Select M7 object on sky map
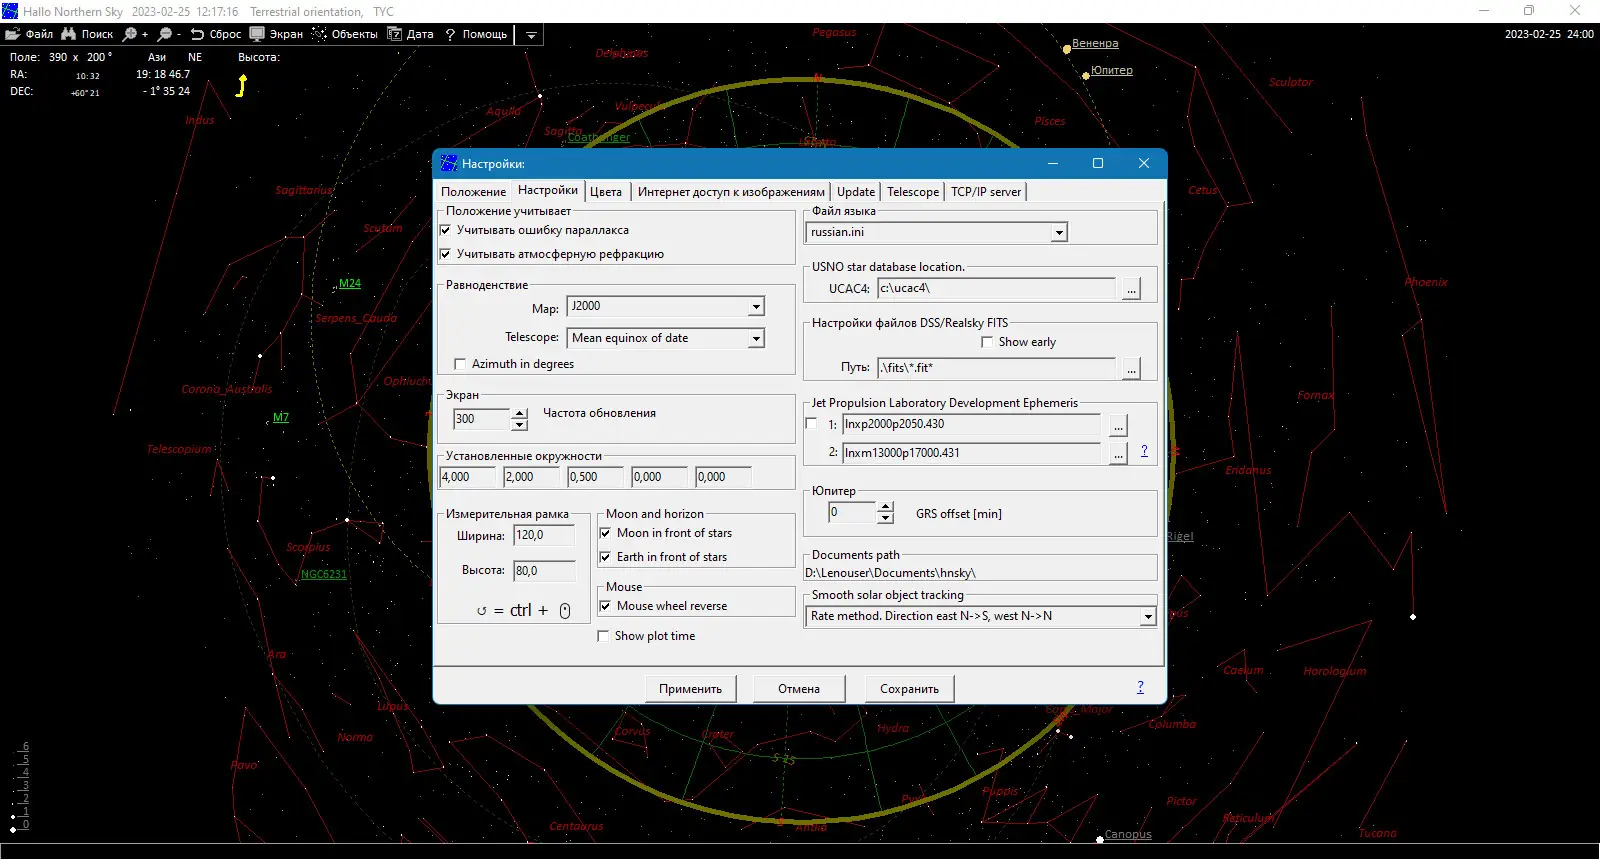 coord(281,418)
